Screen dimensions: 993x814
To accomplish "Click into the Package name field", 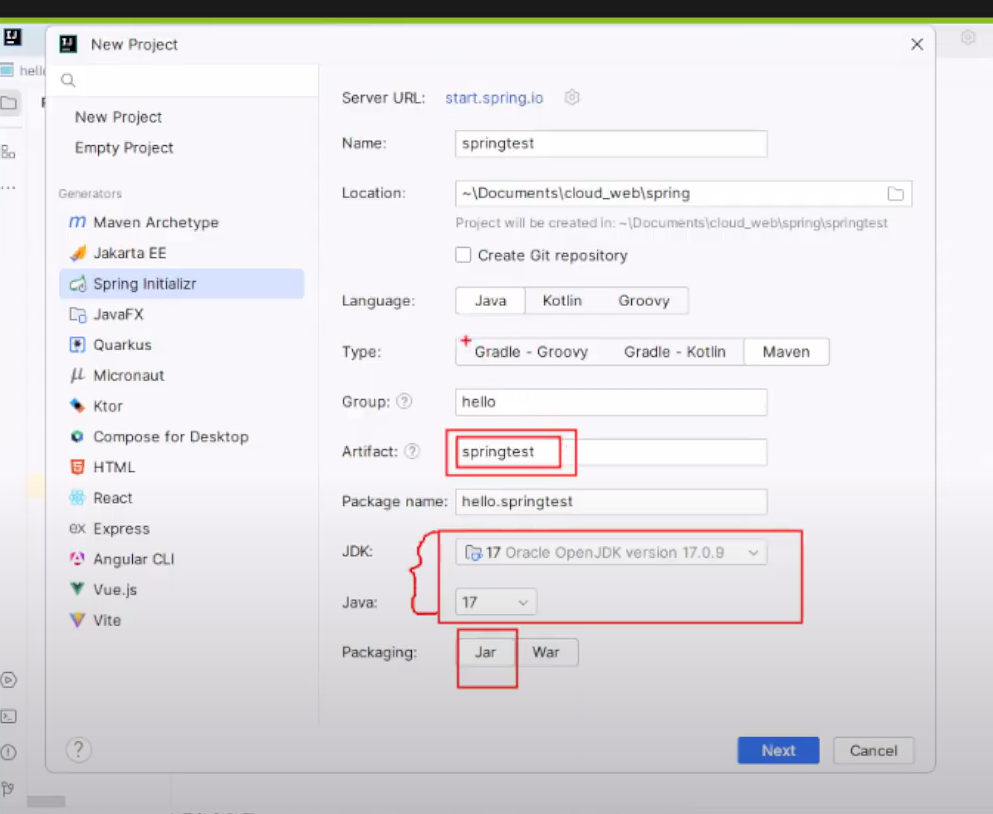I will click(611, 501).
